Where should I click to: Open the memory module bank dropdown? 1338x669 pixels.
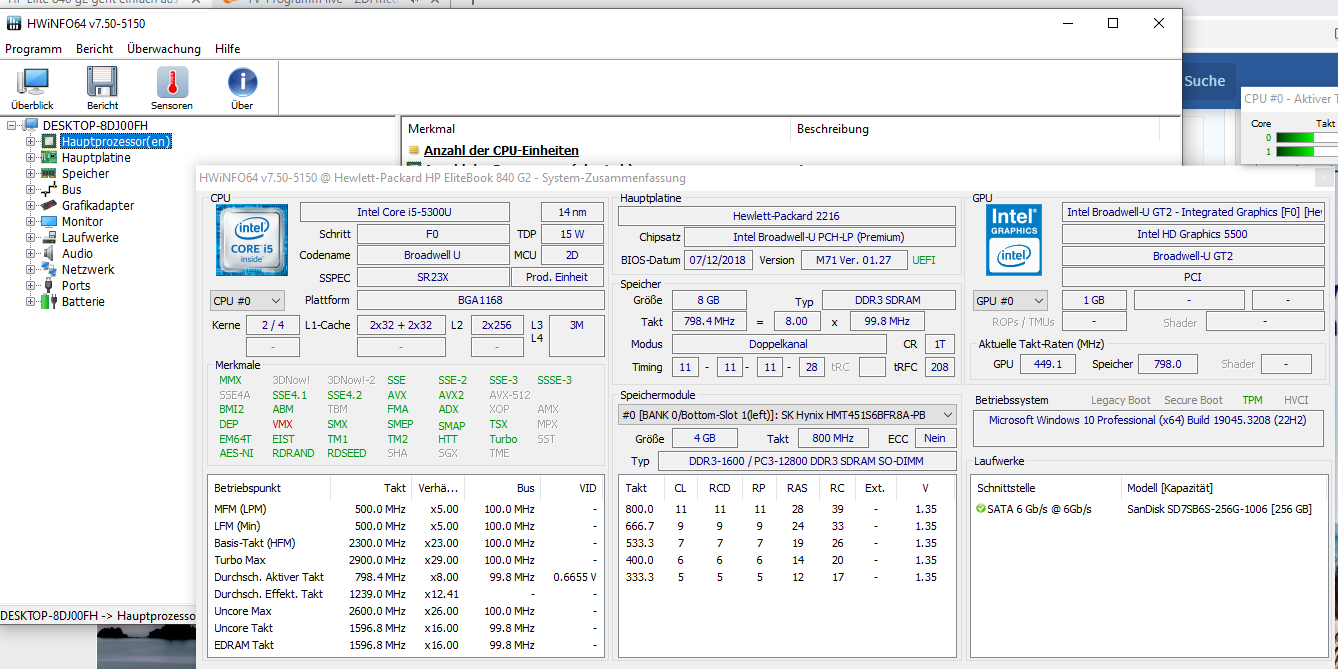coord(787,415)
